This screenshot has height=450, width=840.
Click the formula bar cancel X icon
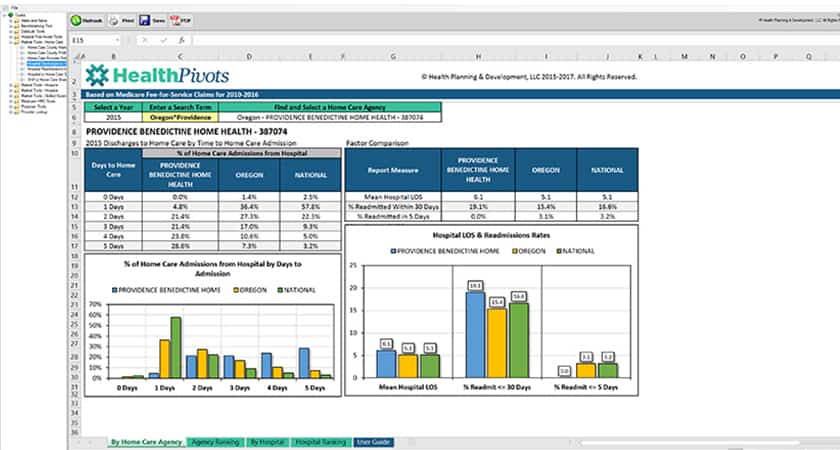coord(145,40)
